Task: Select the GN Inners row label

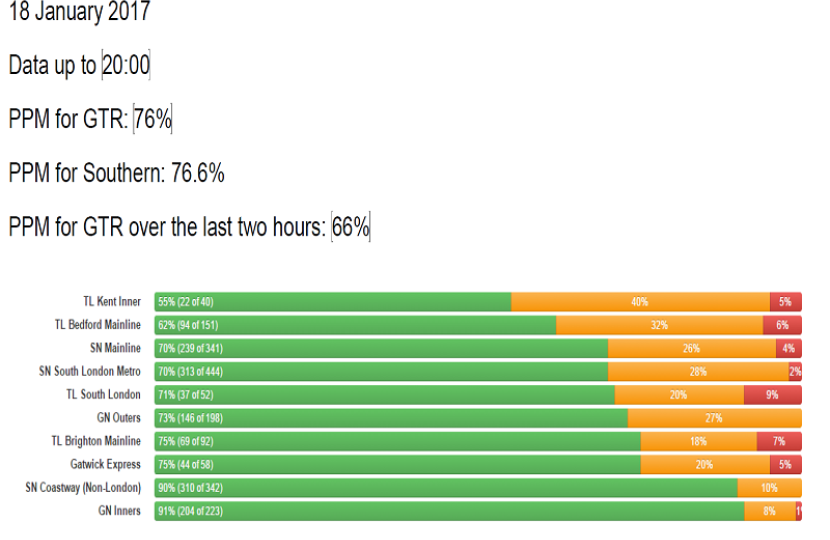Action: click(x=119, y=511)
